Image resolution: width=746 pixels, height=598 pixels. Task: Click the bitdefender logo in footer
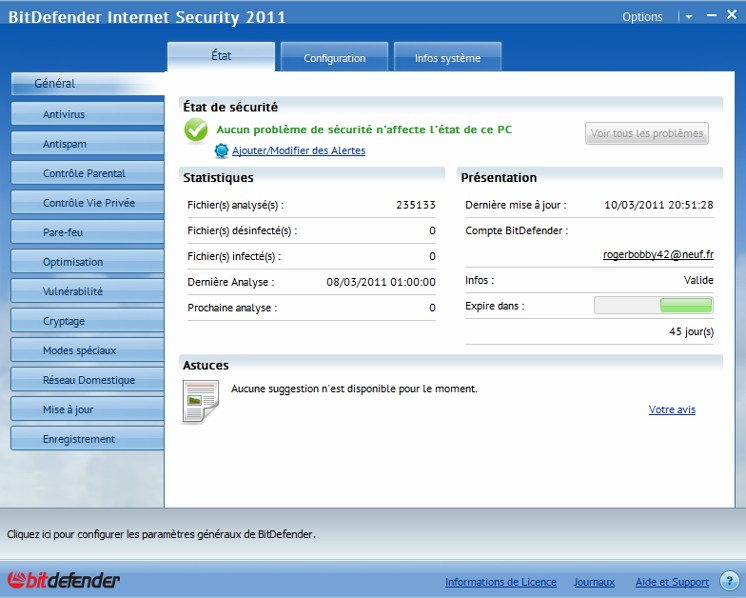(63, 580)
